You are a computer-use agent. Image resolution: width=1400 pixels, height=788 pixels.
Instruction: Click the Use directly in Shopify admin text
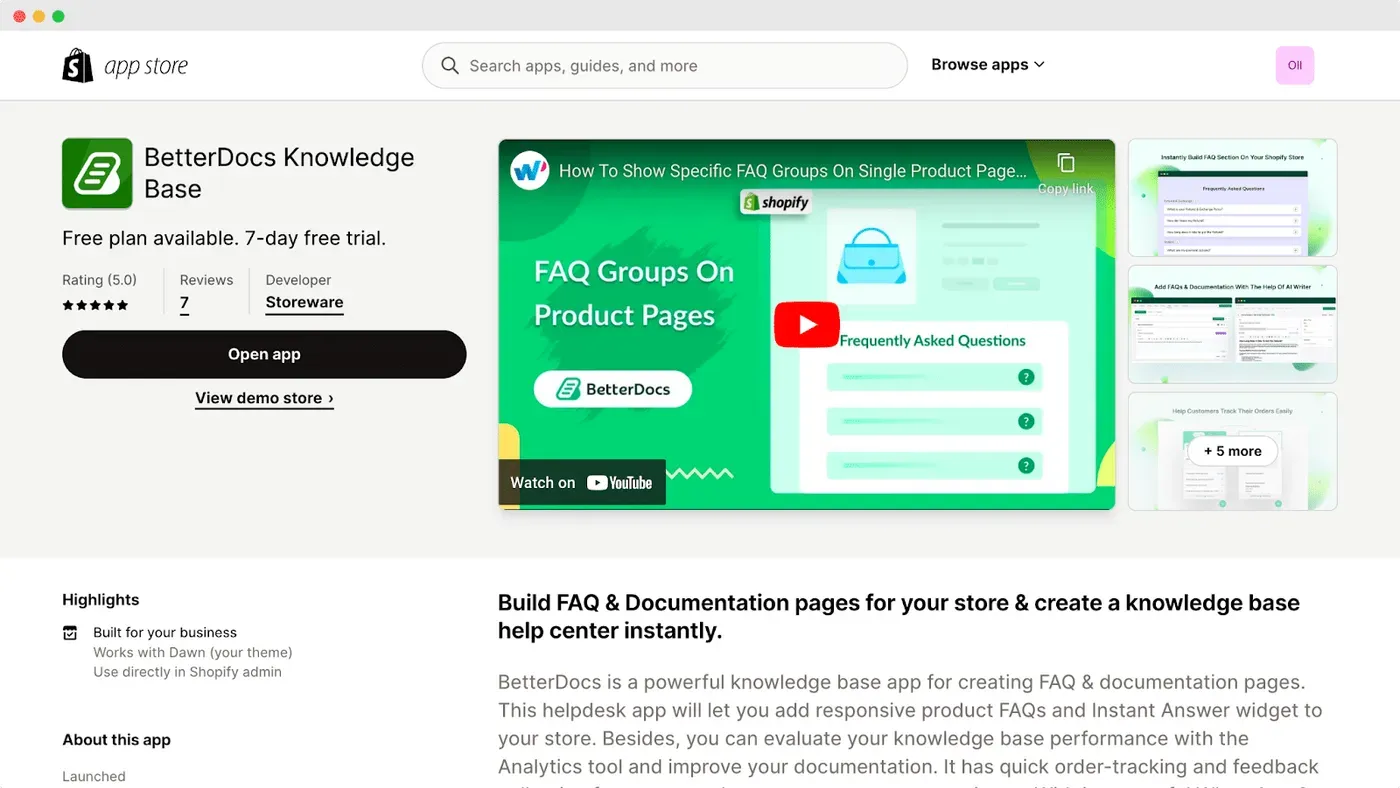click(187, 672)
